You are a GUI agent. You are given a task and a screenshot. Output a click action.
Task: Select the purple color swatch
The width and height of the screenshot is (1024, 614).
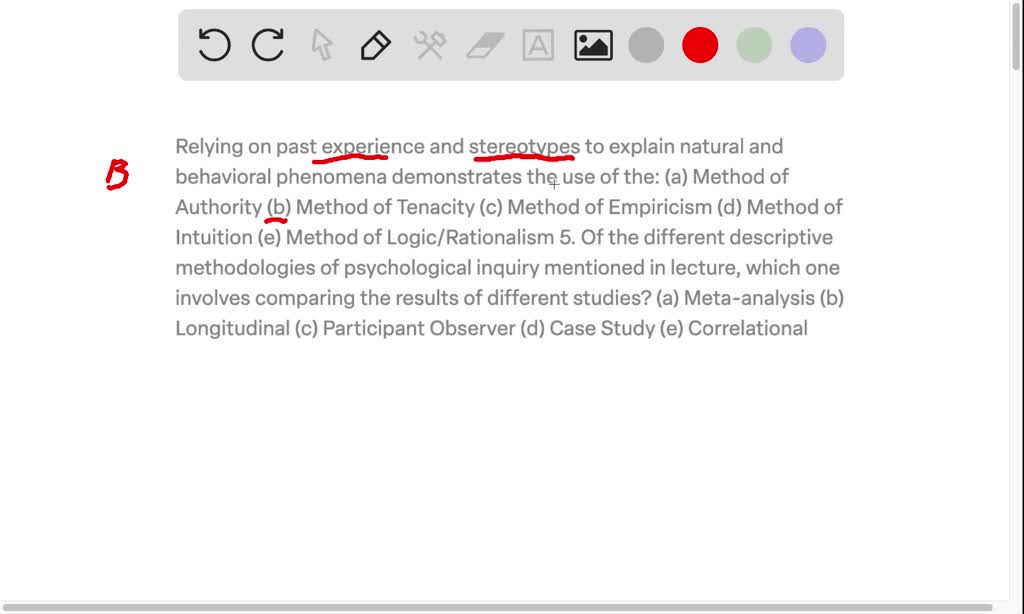[807, 44]
